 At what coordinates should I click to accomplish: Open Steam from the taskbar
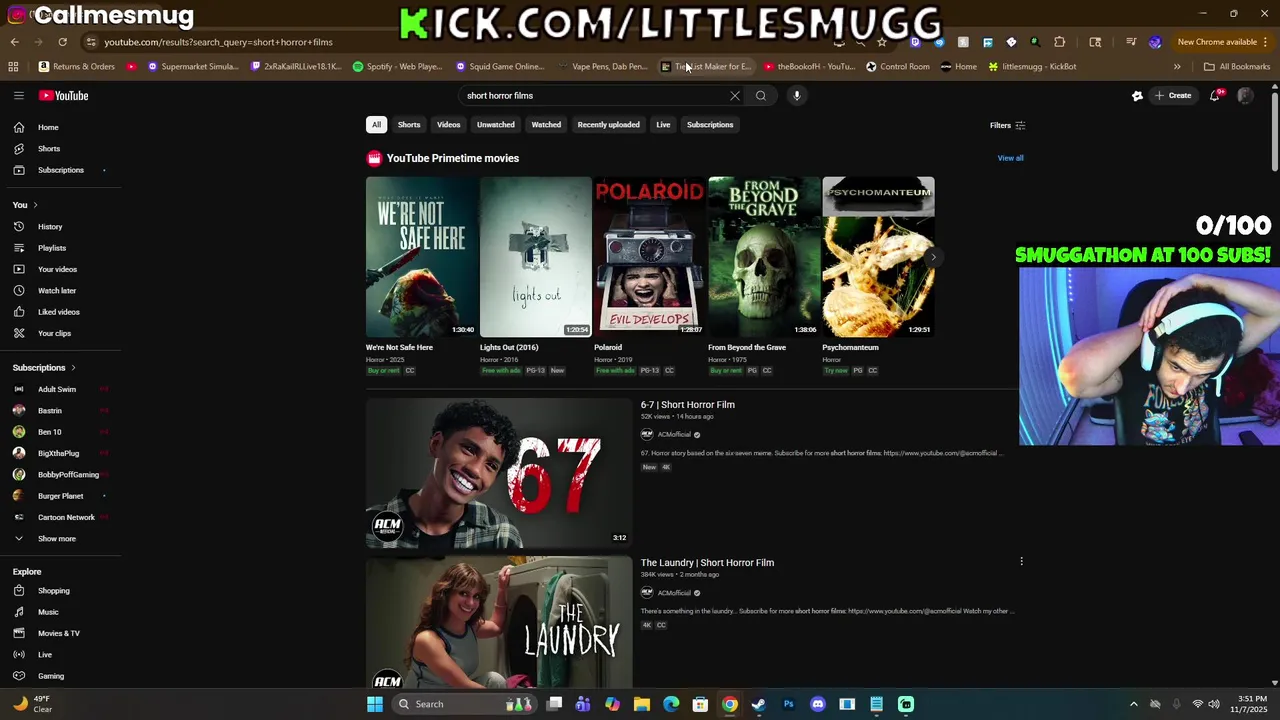pos(759,704)
